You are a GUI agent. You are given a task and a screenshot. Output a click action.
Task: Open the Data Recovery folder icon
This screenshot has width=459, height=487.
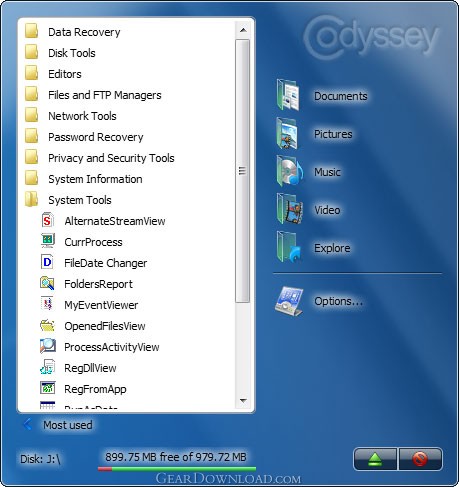32,31
